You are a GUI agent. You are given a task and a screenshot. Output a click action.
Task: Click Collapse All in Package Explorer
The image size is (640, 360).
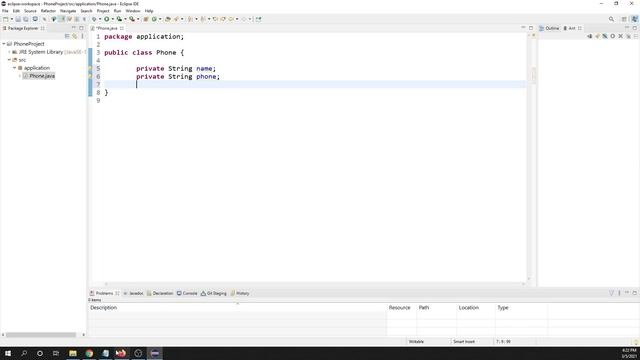tap(67, 36)
